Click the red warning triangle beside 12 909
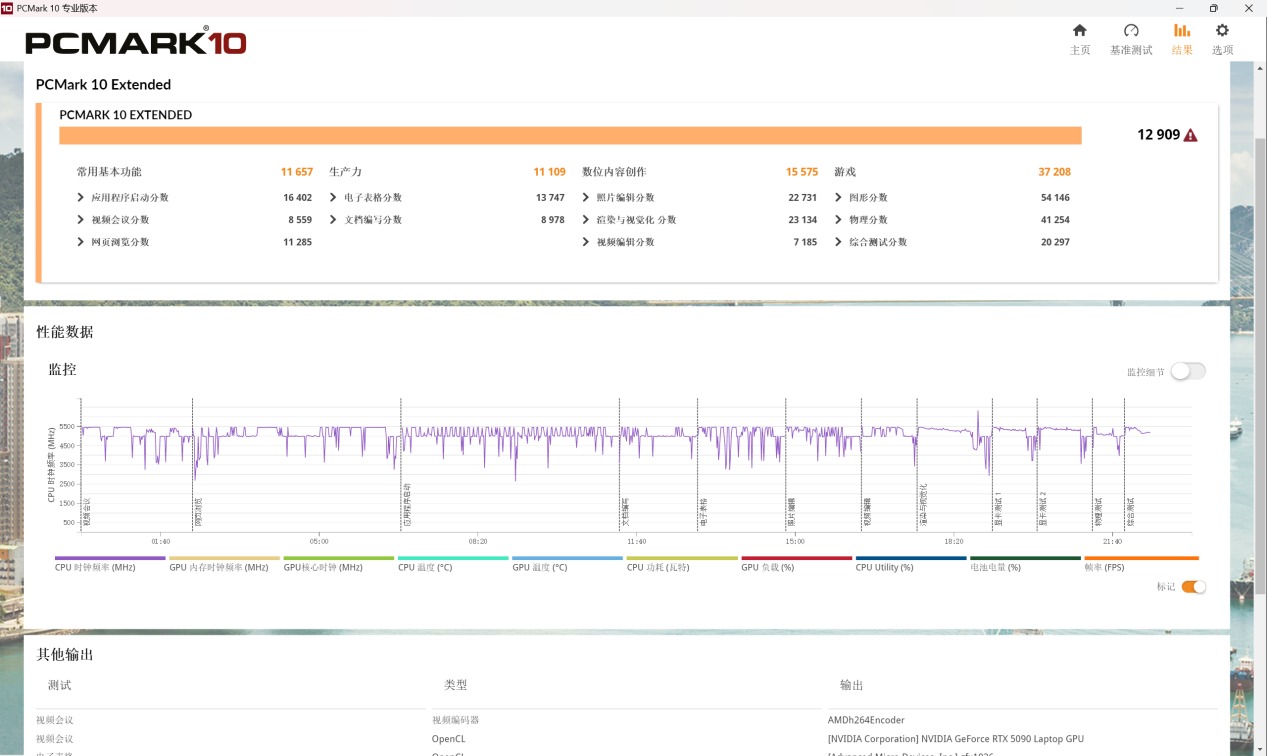Screen dimensions: 1267x756 pyautogui.click(x=1190, y=135)
